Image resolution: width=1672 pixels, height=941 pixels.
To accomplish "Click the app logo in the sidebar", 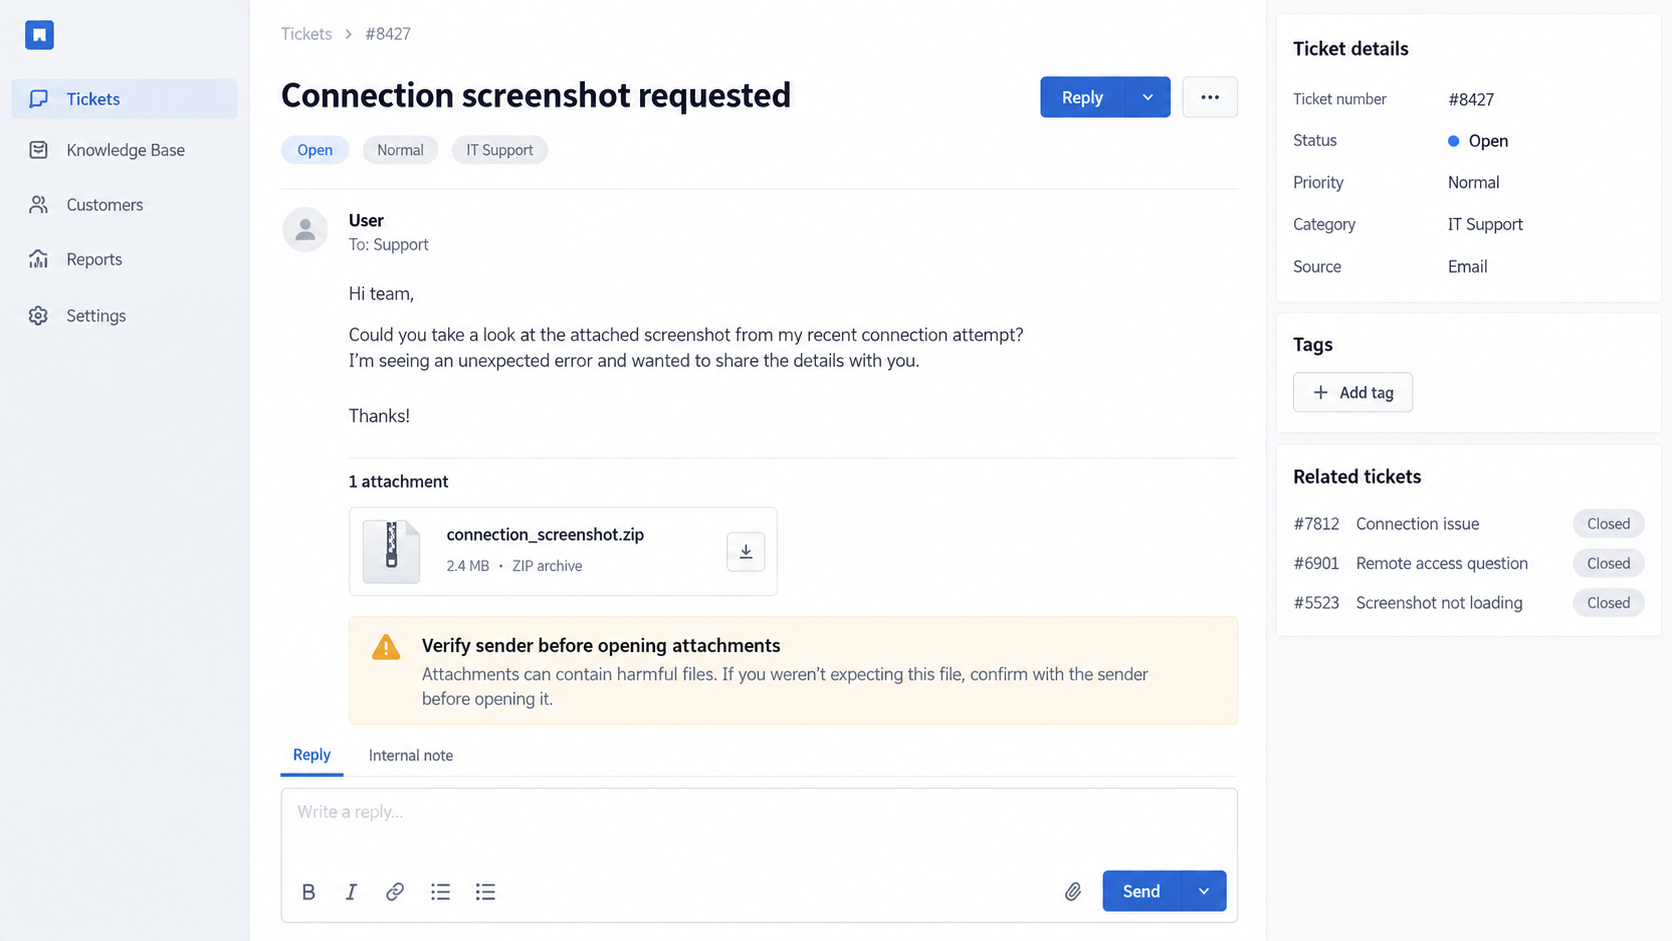I will pos(39,35).
